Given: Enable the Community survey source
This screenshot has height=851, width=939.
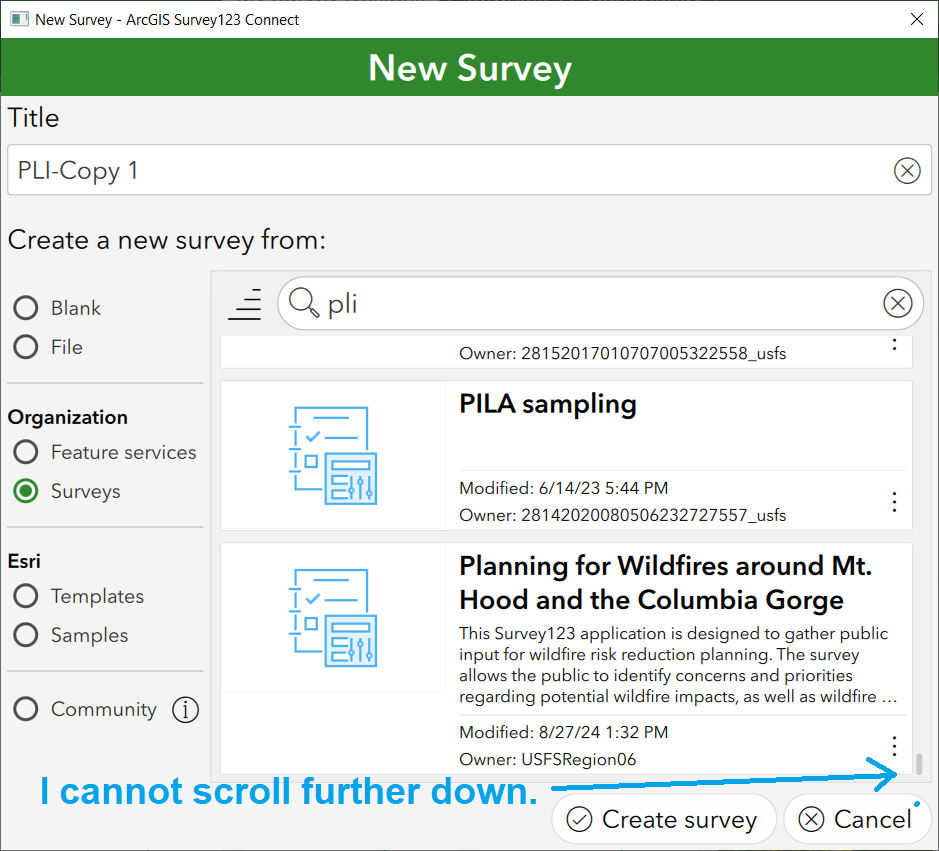Looking at the screenshot, I should pos(25,709).
